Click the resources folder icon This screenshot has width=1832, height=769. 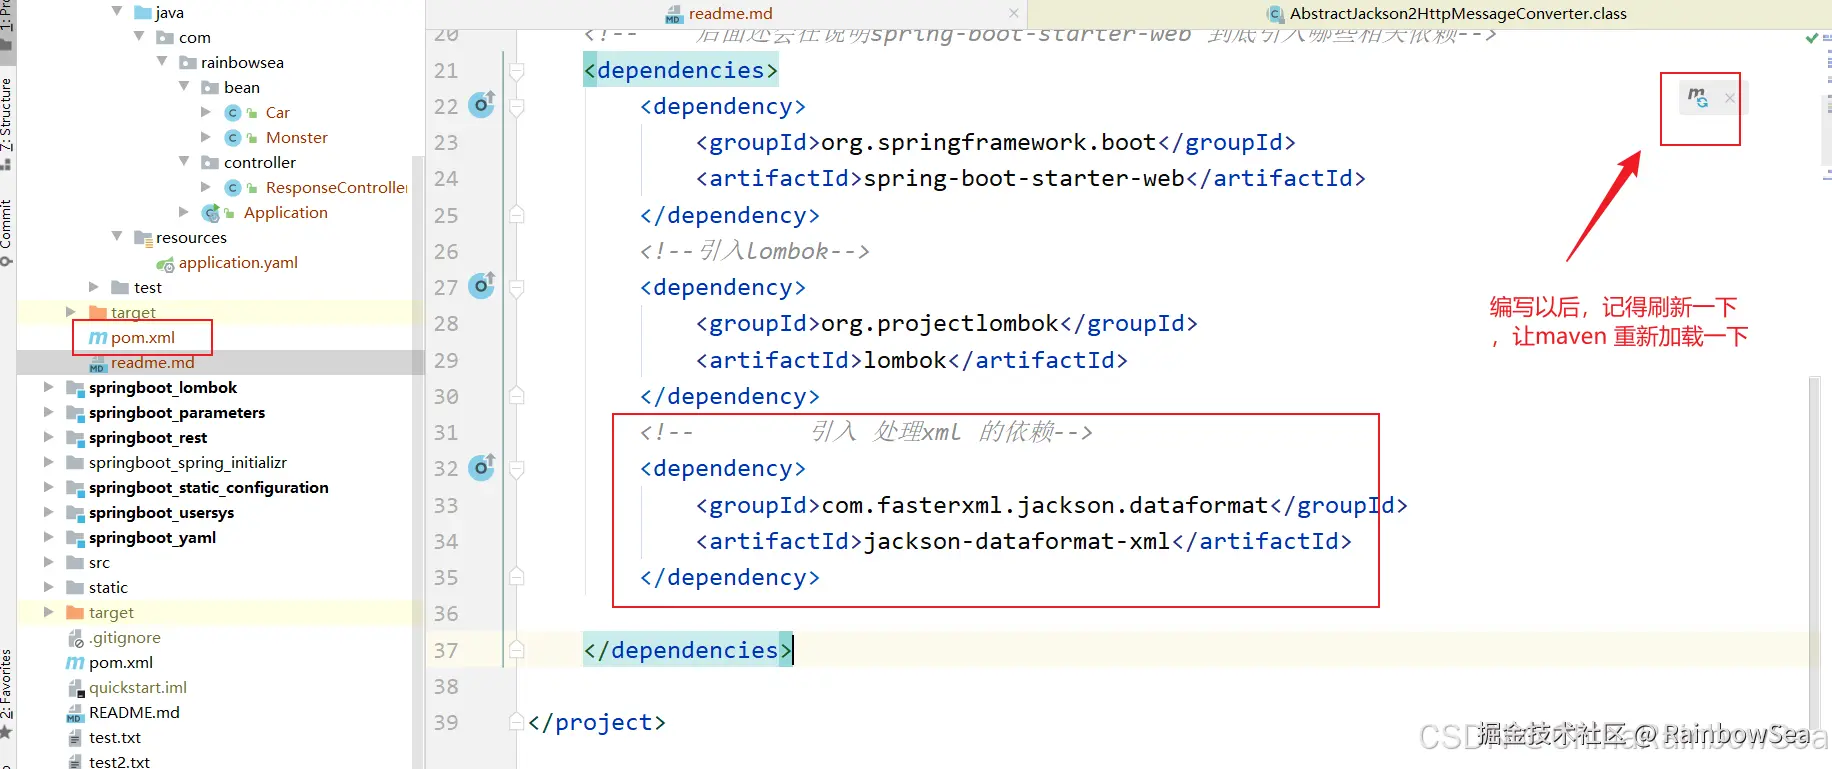coord(143,238)
